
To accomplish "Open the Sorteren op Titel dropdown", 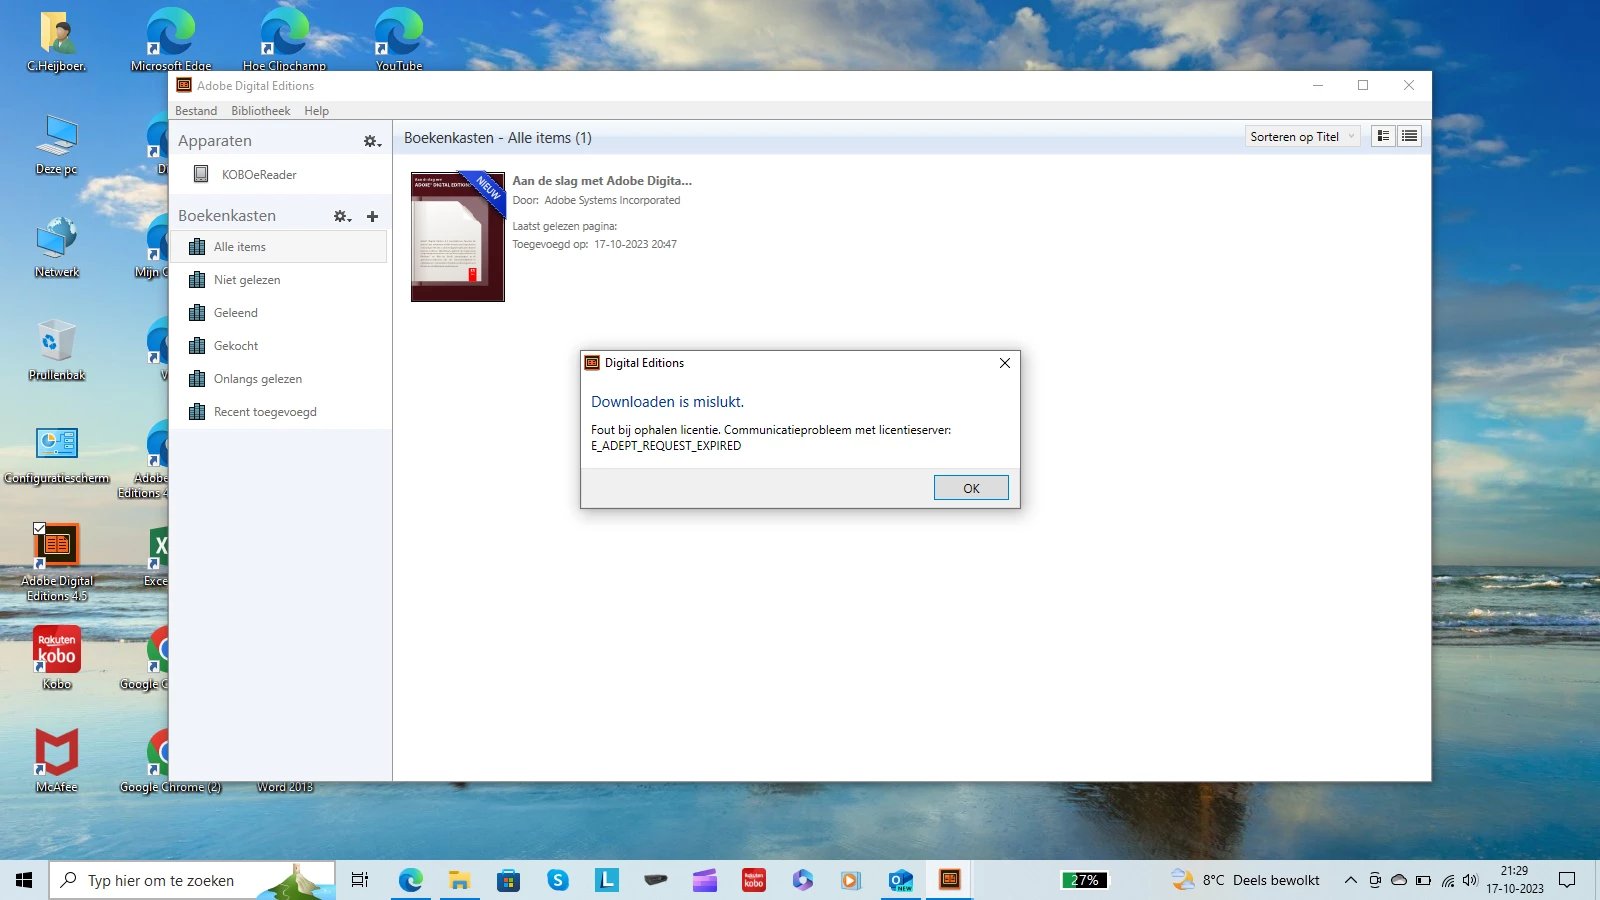I will pyautogui.click(x=1303, y=137).
